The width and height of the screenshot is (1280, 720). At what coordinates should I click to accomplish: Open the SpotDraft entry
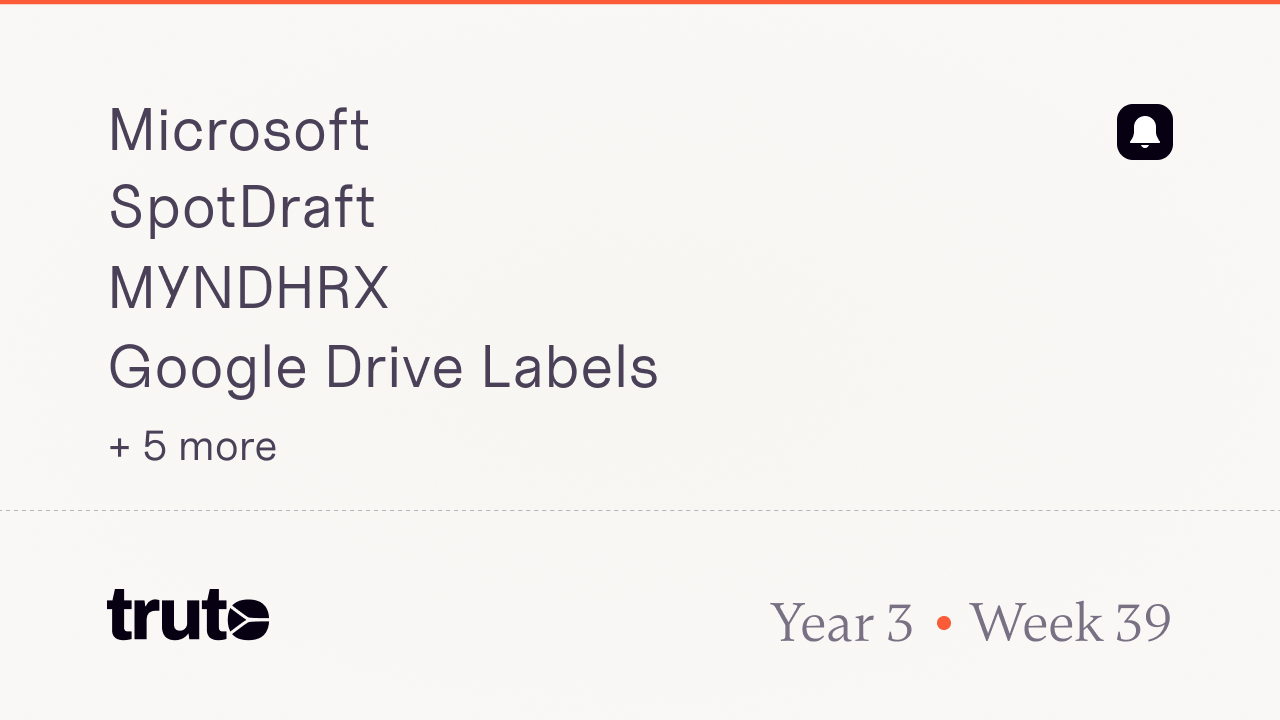241,208
